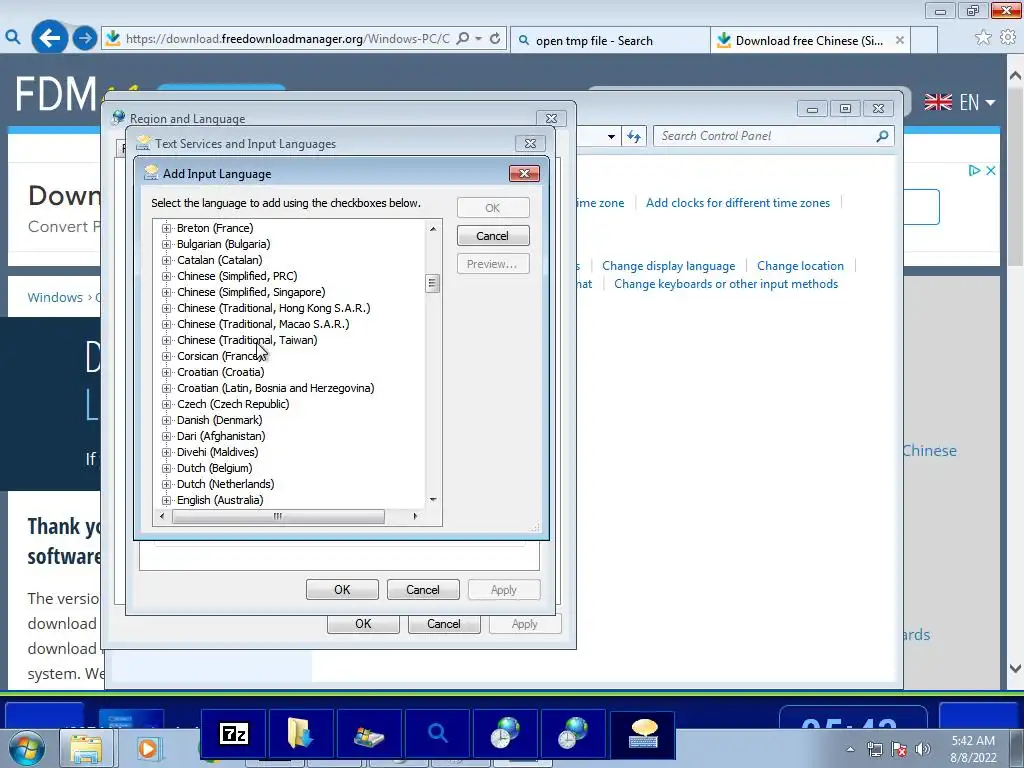Open the media player taskbar icon
Screen dimensions: 1024x768
point(148,748)
